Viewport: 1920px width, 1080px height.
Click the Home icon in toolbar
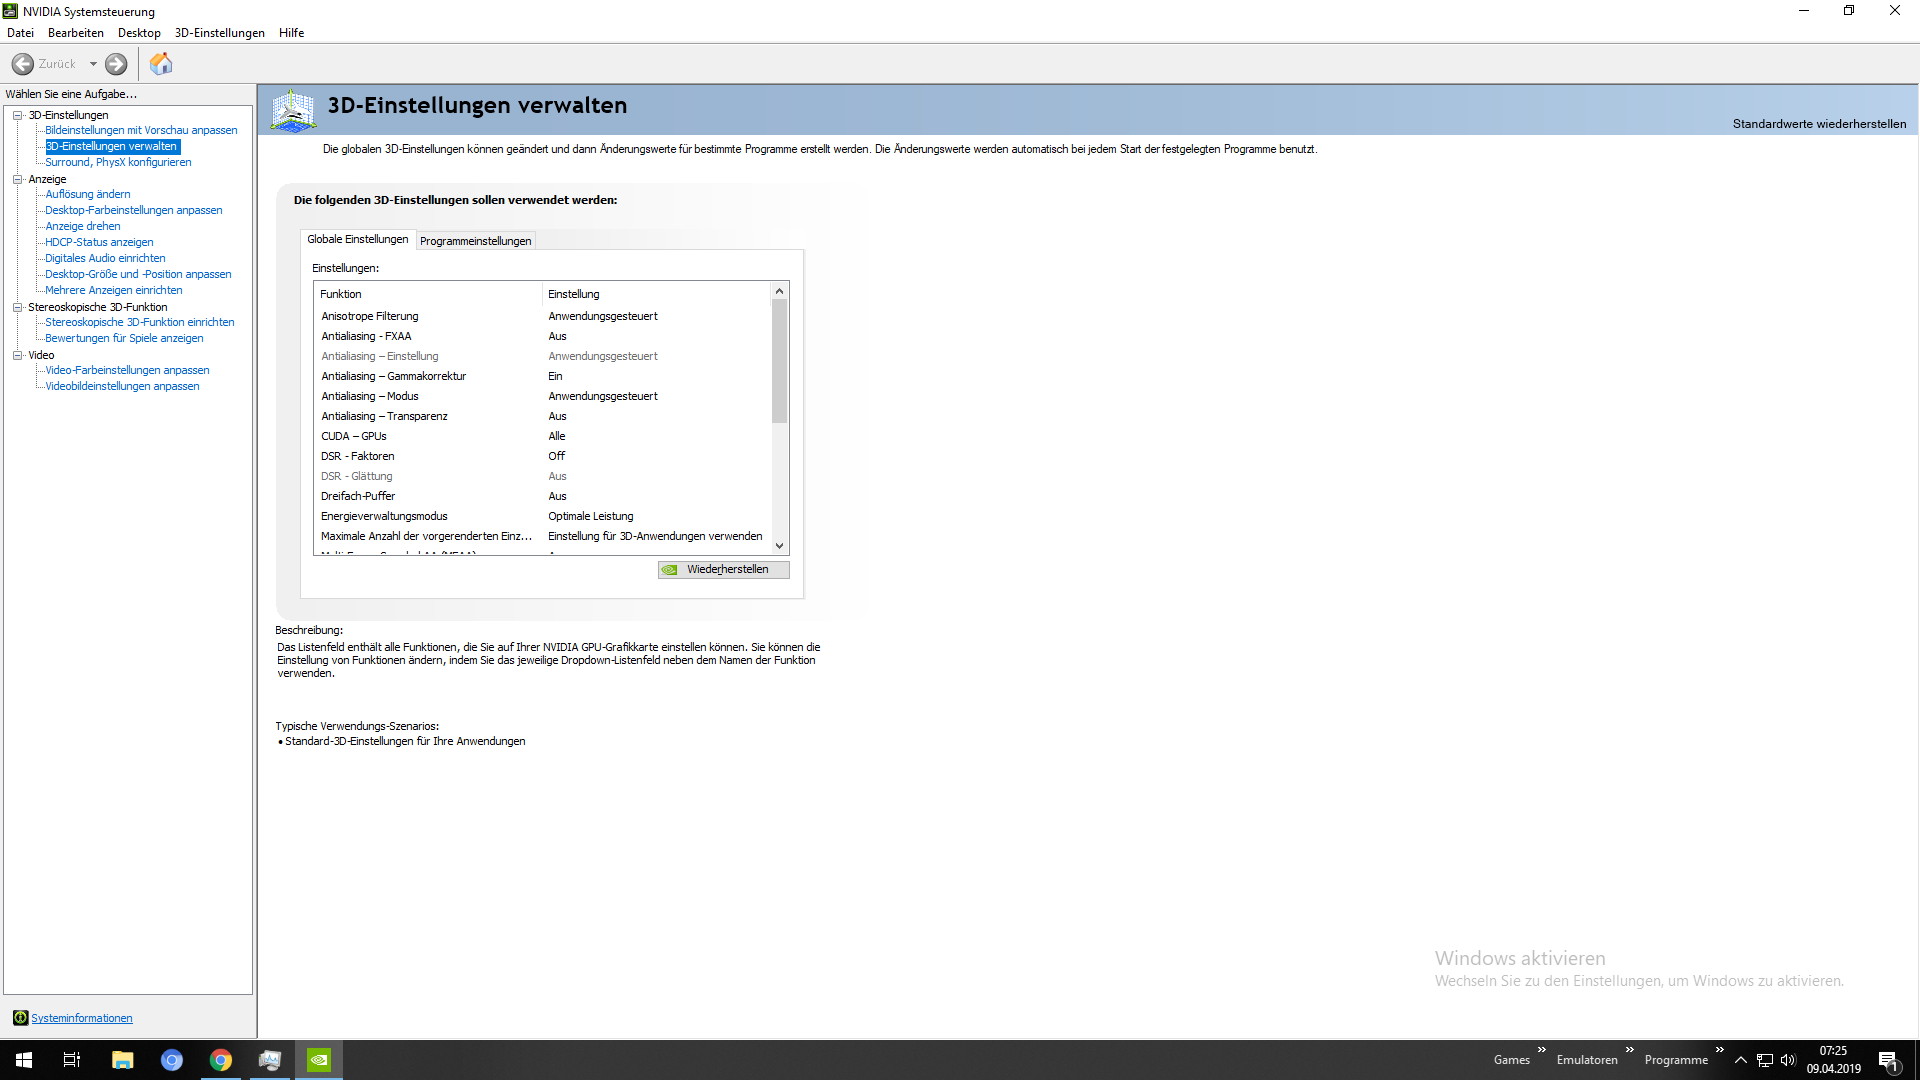click(161, 64)
